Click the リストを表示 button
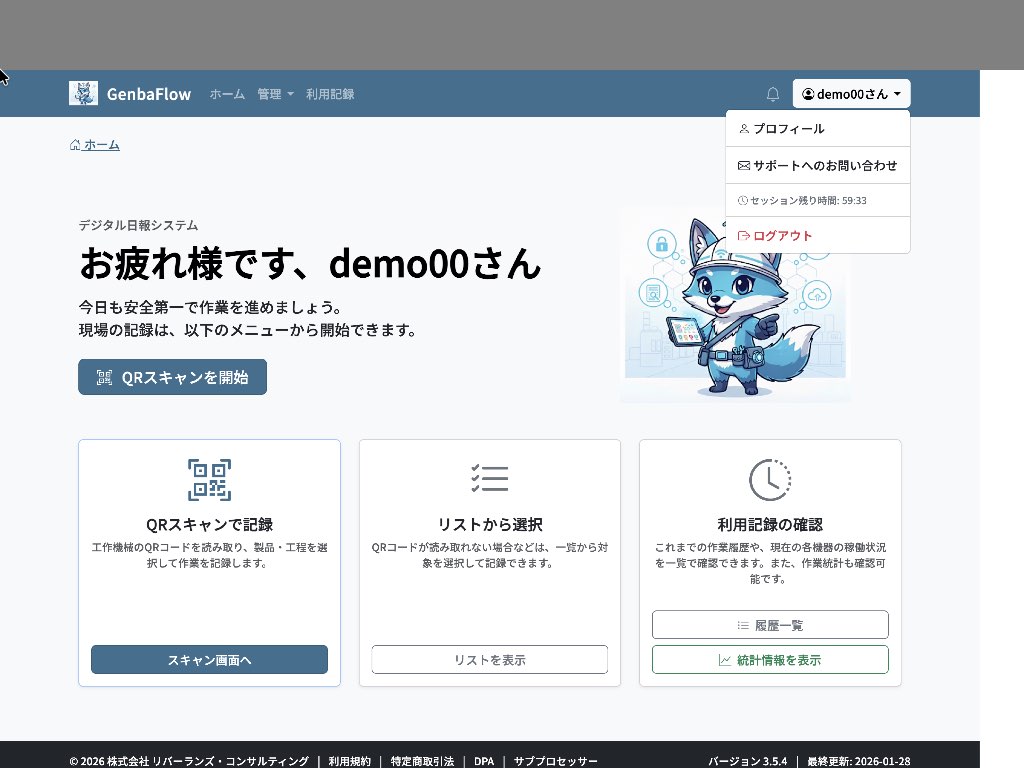This screenshot has height=768, width=1024. coord(489,660)
